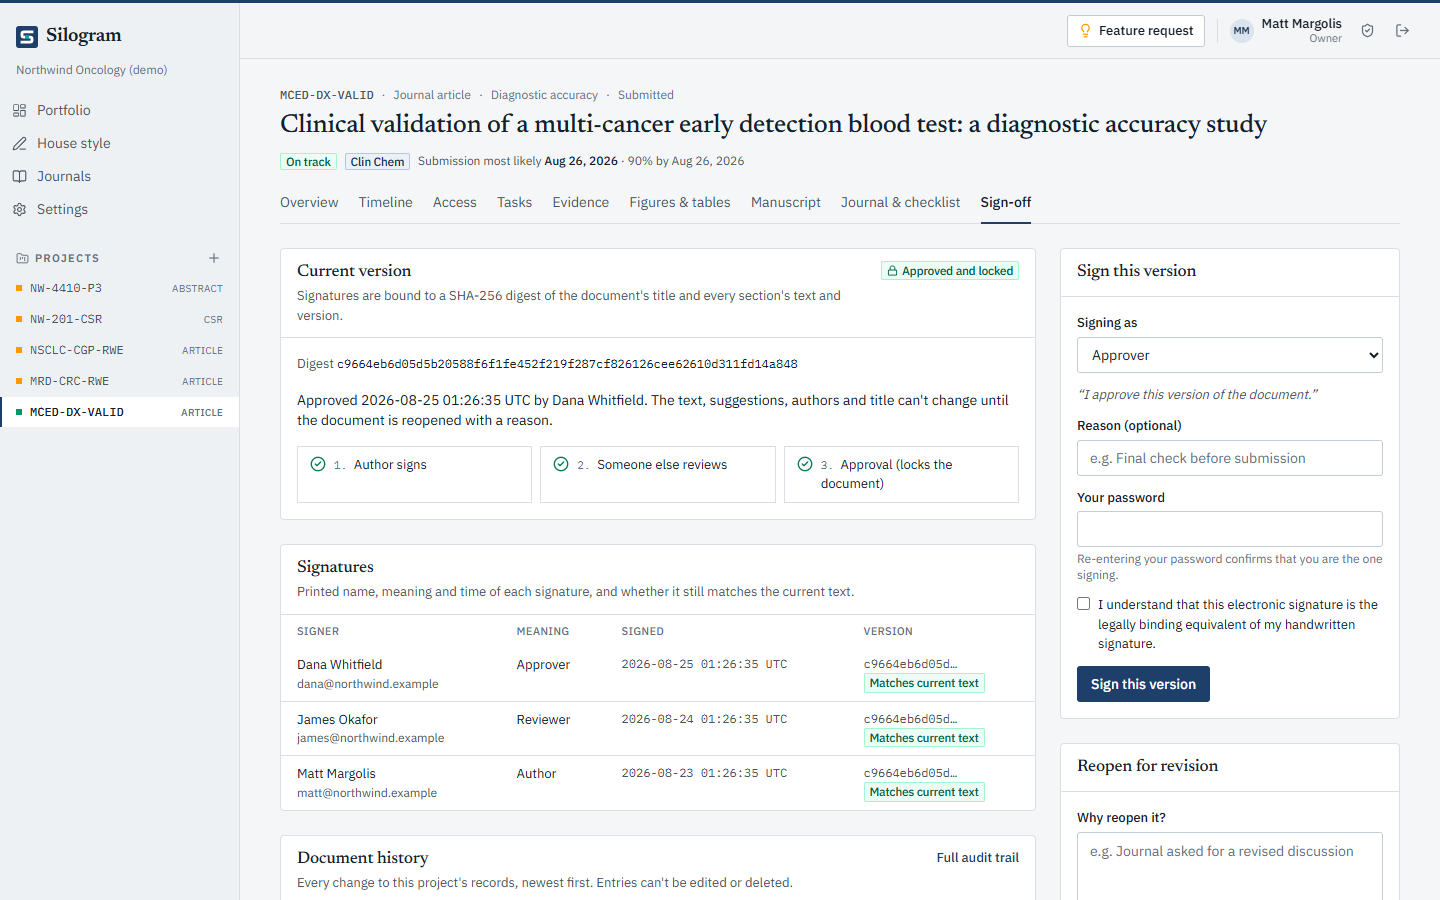Add a new project with plus icon
Image resolution: width=1440 pixels, height=900 pixels.
(213, 258)
